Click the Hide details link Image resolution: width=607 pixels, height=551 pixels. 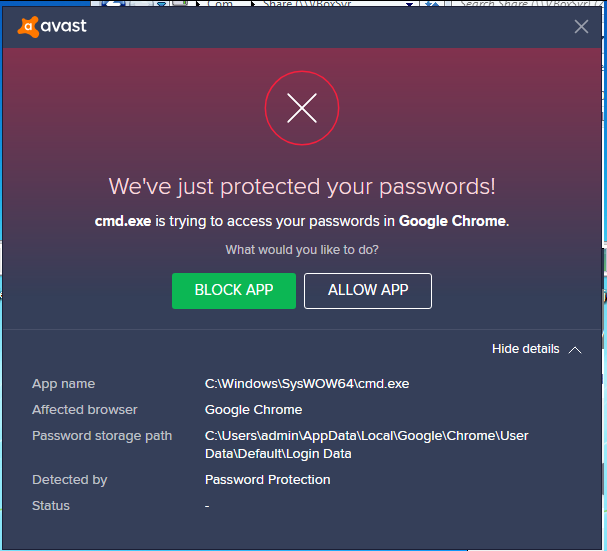[x=525, y=349]
